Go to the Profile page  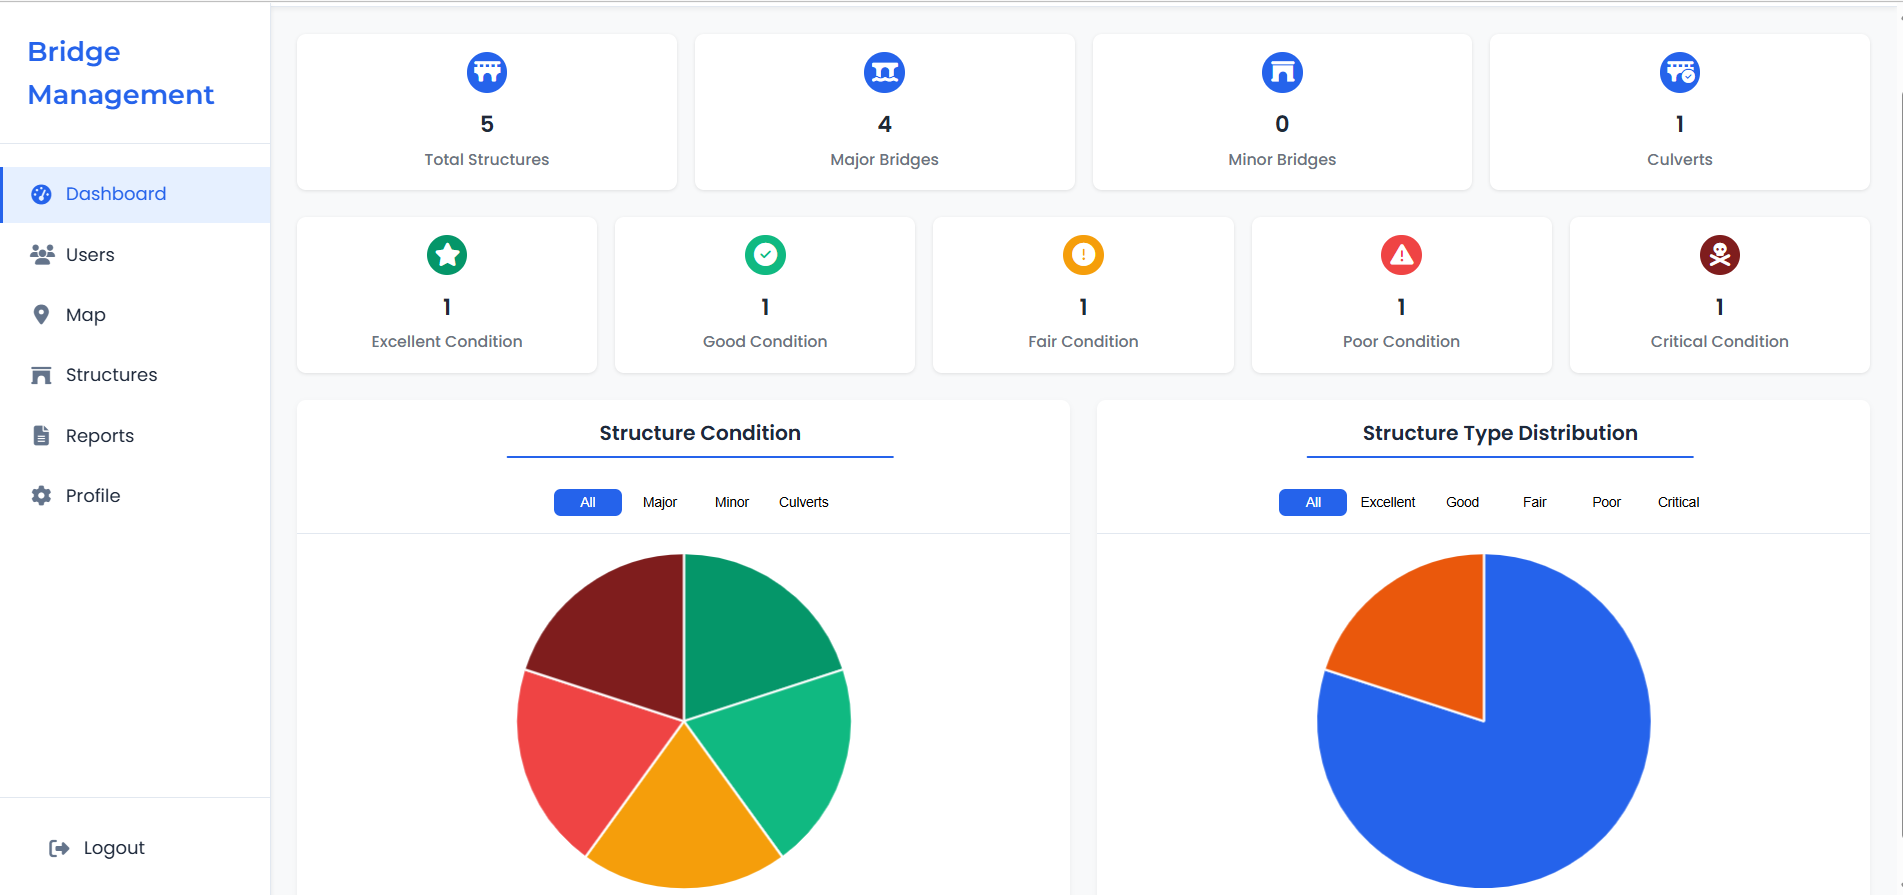[x=136, y=495]
